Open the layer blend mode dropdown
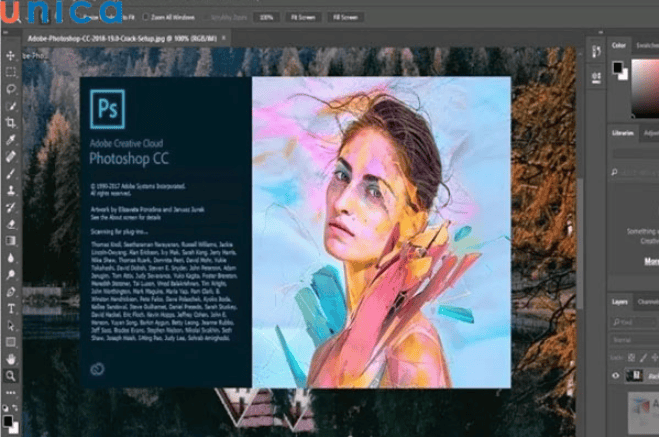Viewport: 659px width, 437px height. 632,340
